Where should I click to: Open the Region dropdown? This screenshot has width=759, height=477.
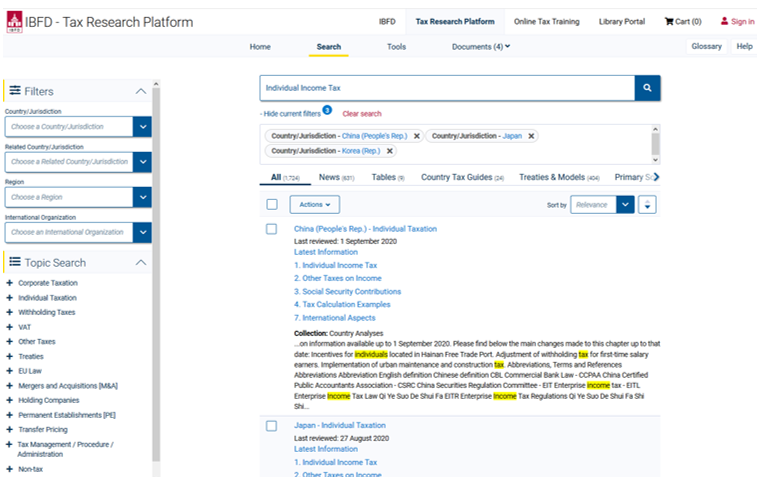pyautogui.click(x=78, y=197)
